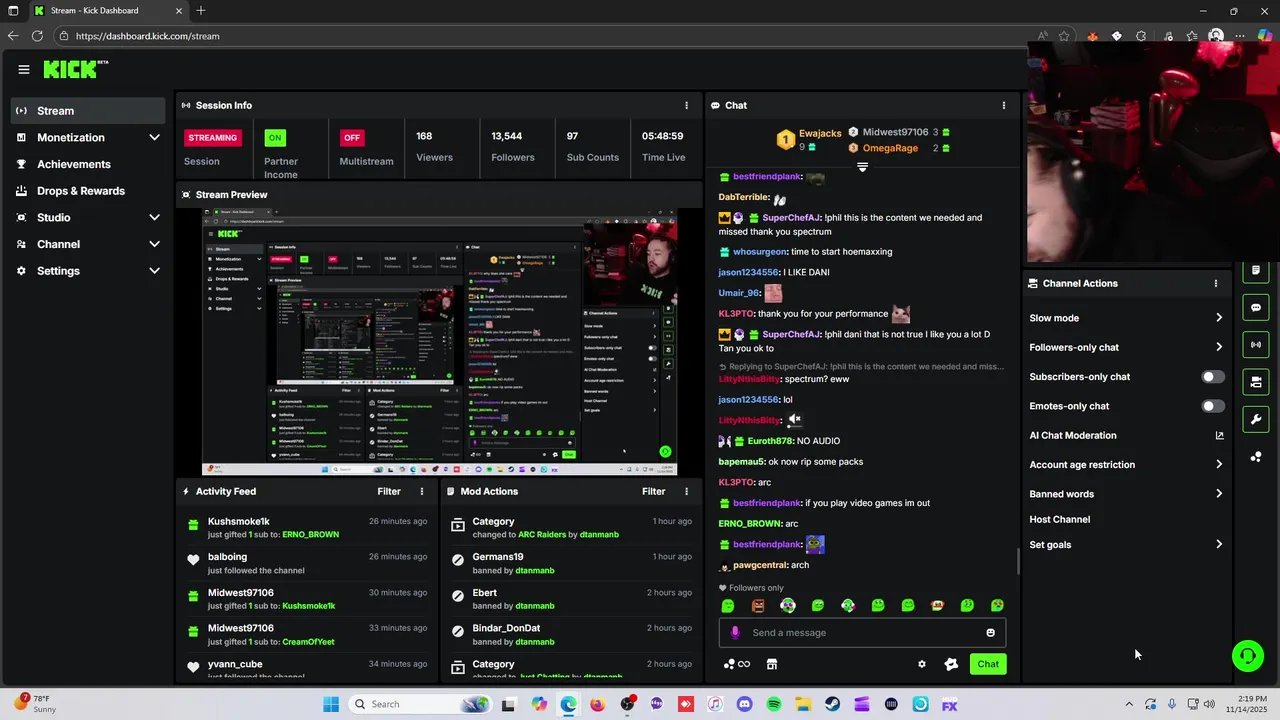The width and height of the screenshot is (1280, 720).
Task: Click the camera icon in right rail
Action: pos(1256,382)
